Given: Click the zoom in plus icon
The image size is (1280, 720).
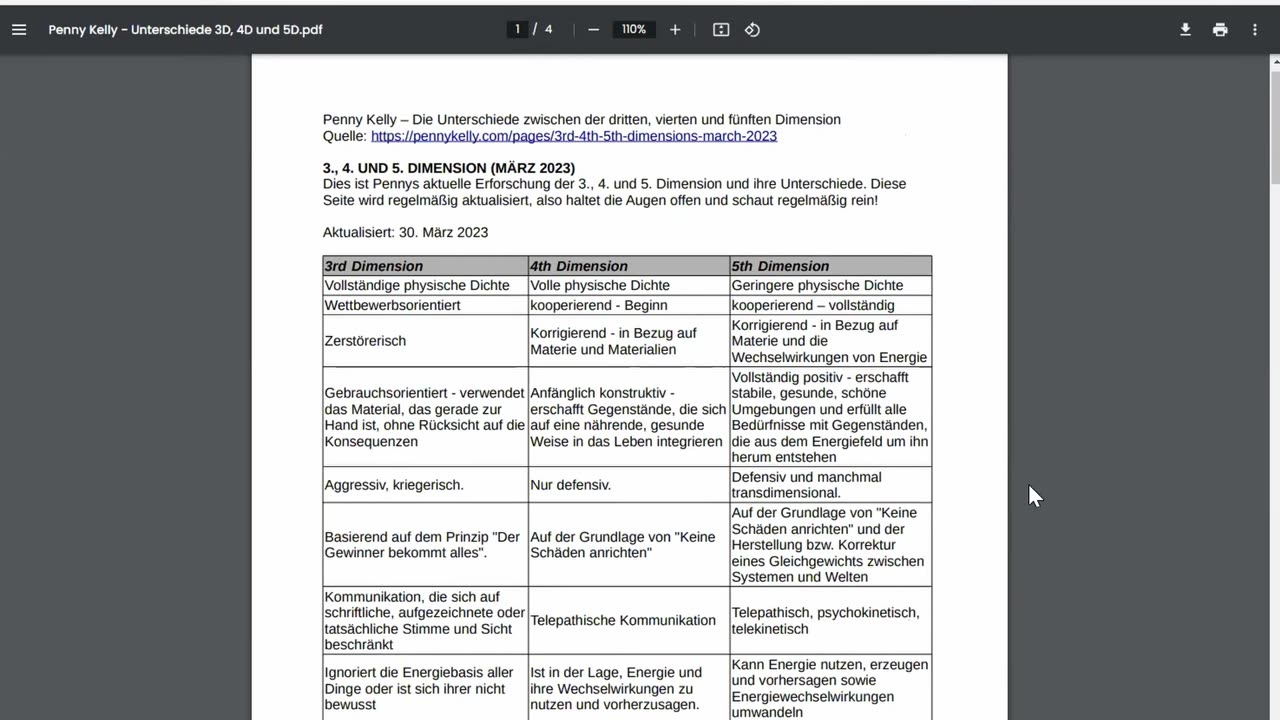Looking at the screenshot, I should (x=675, y=30).
